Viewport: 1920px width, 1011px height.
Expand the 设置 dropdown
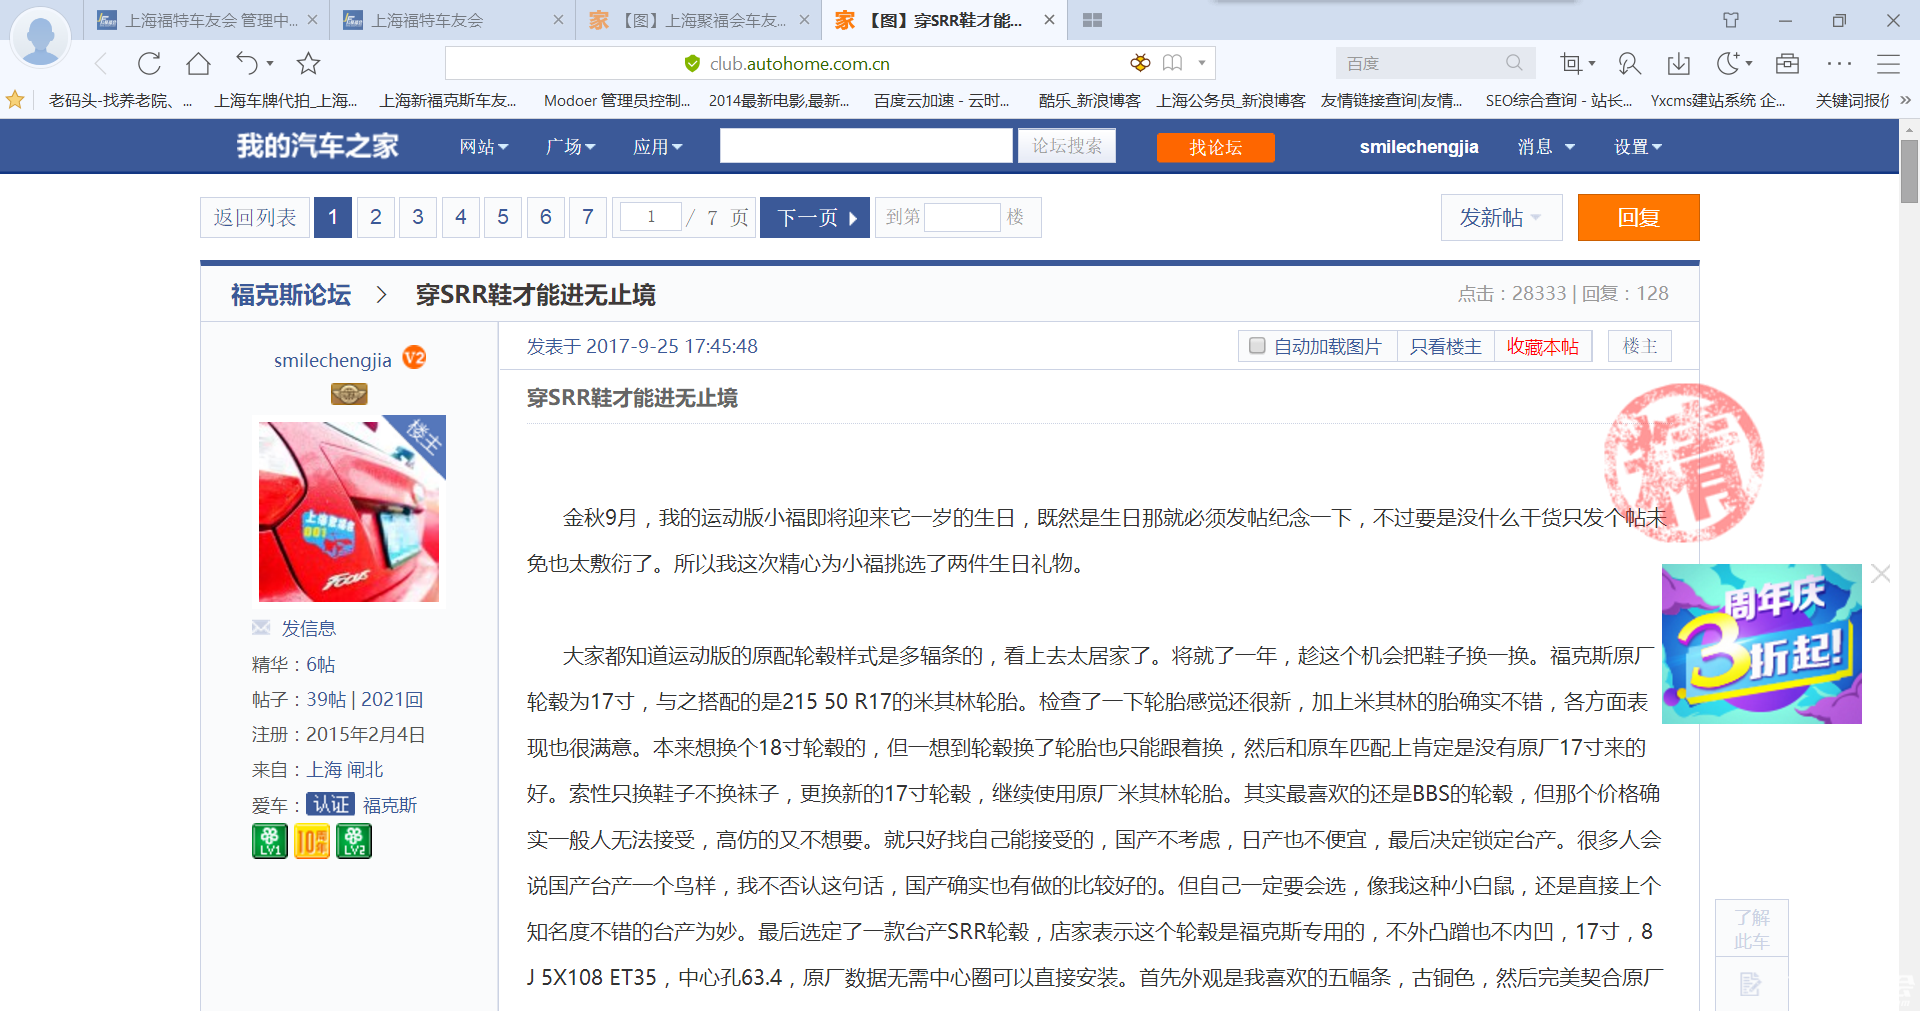1637,147
